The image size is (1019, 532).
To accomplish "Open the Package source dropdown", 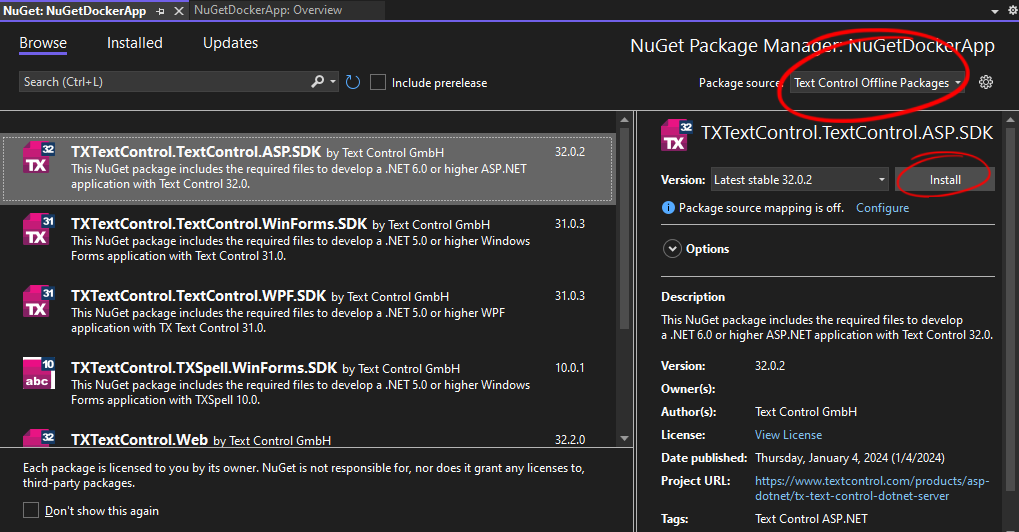I will (x=877, y=82).
